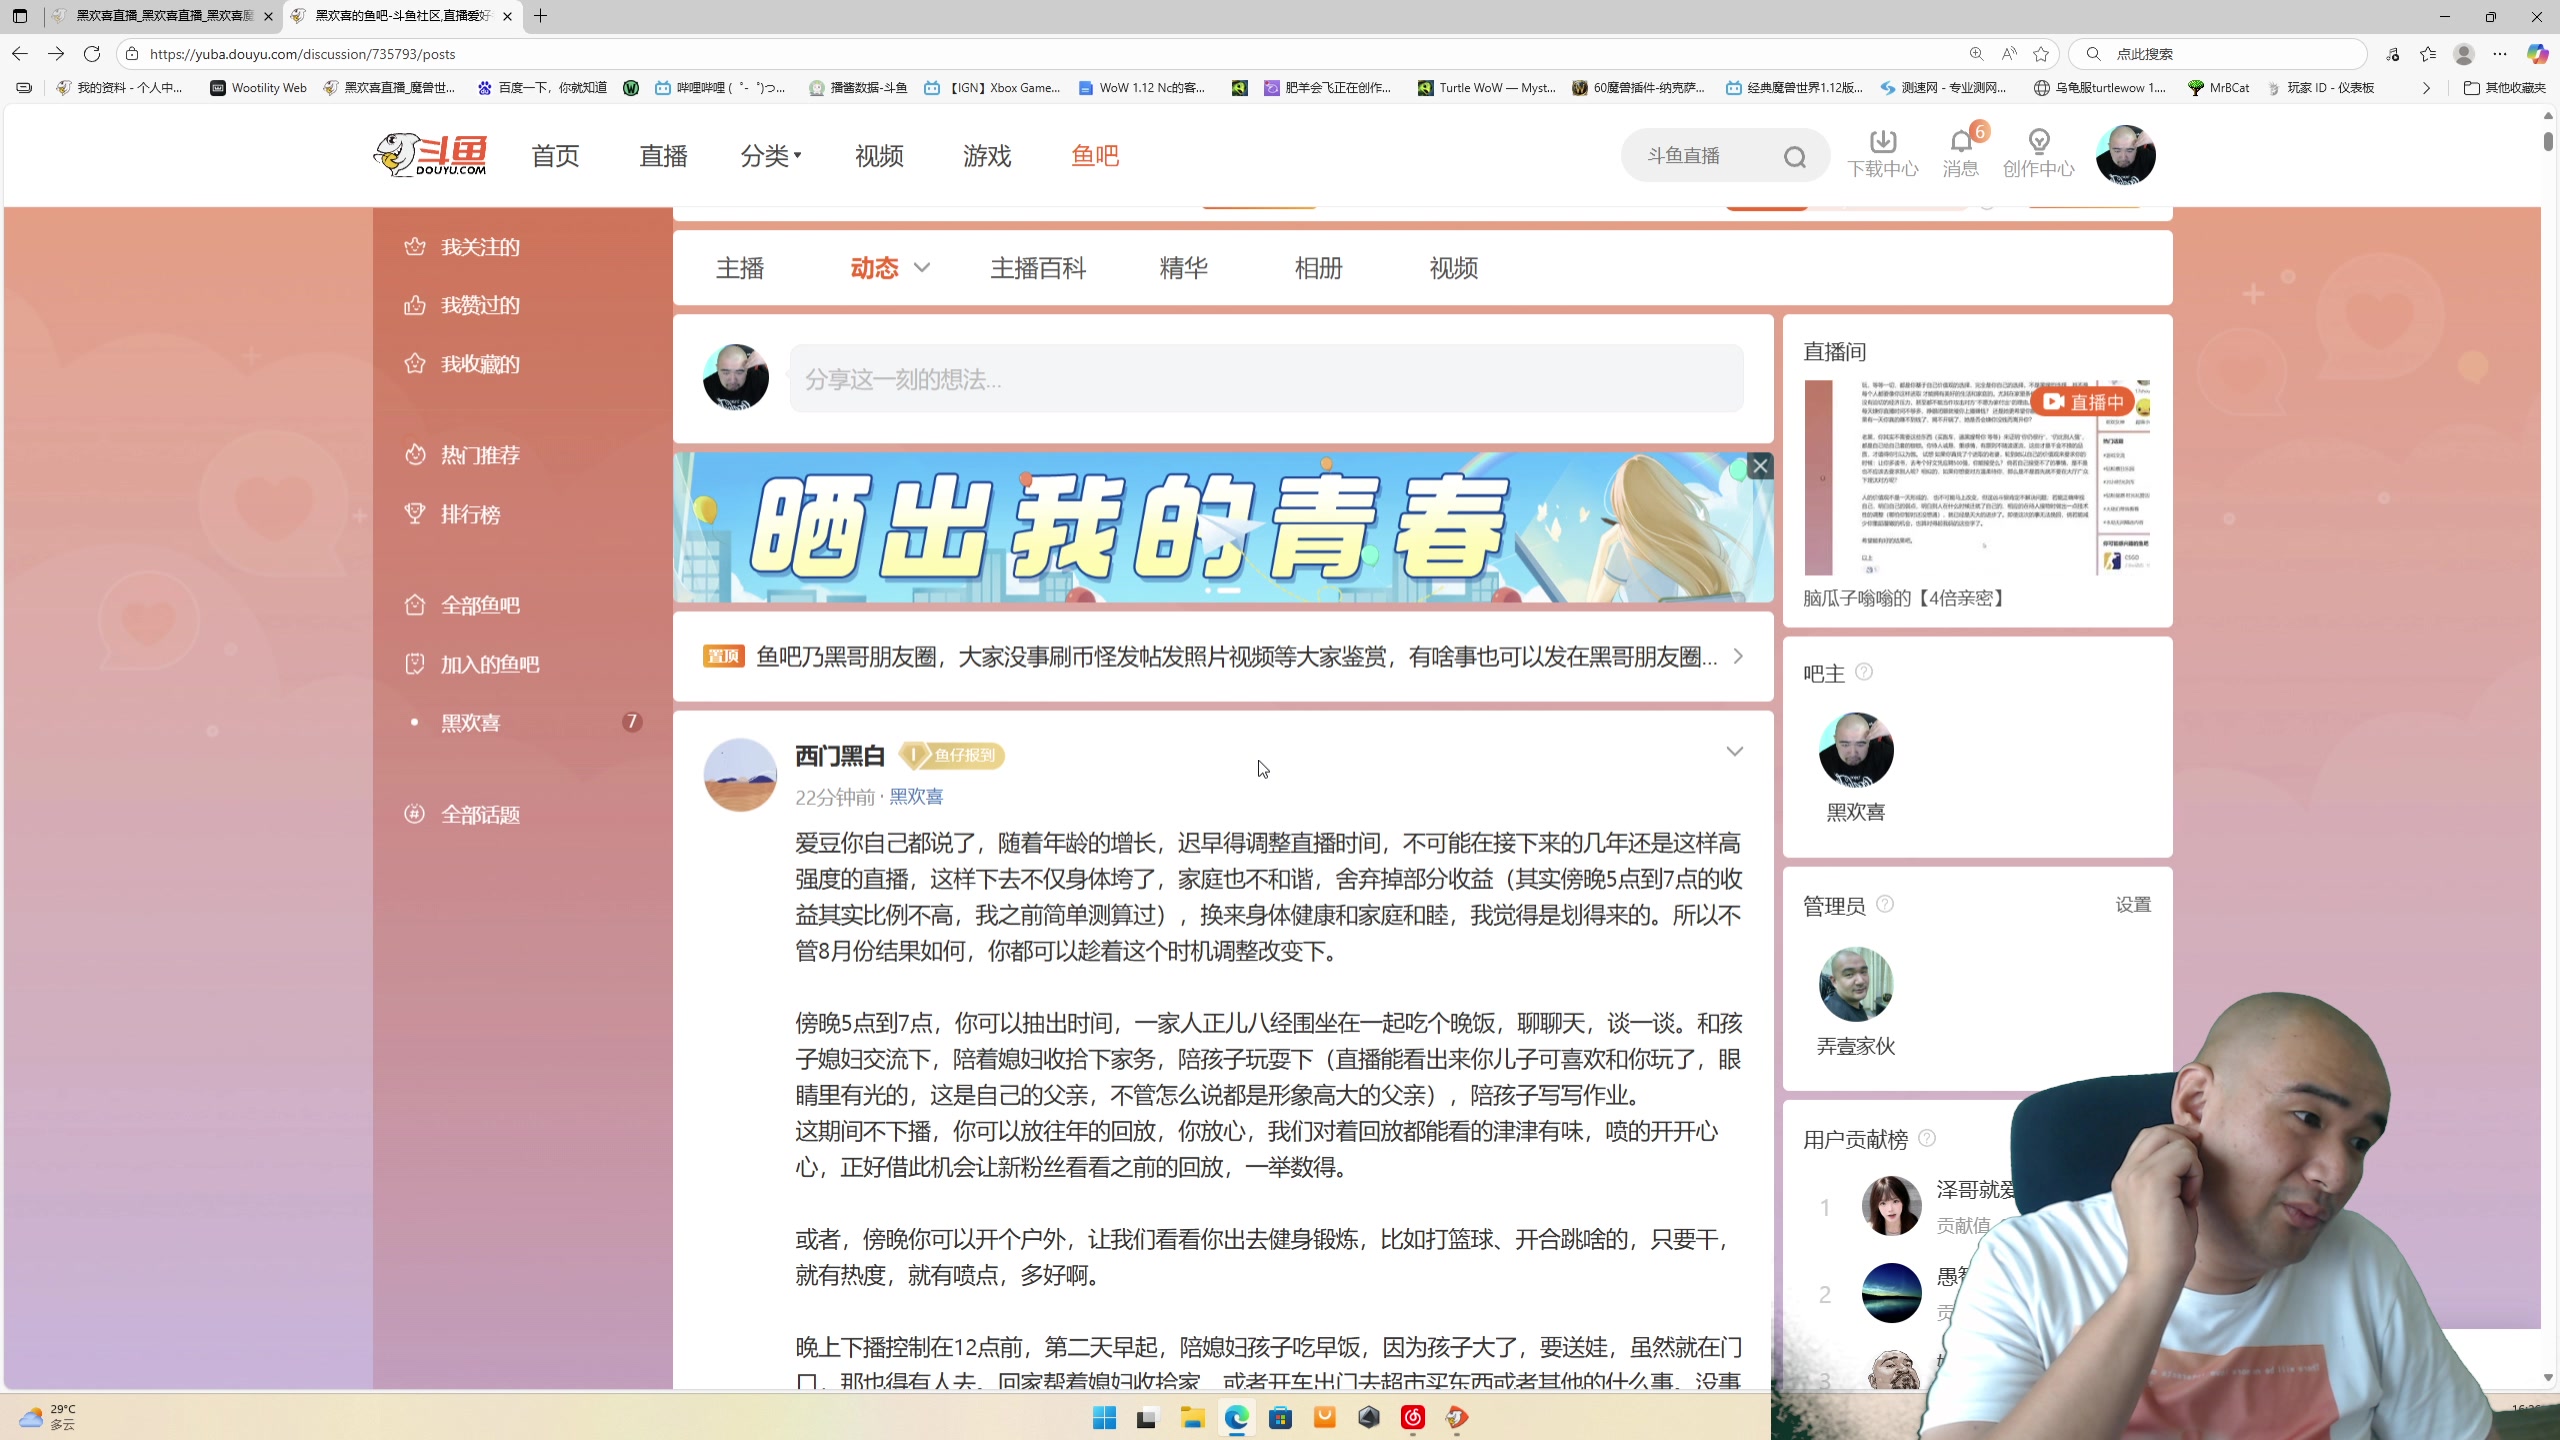Open 吧主 黑欢喜 avatar
This screenshot has height=1440, width=2560.
coord(1856,750)
